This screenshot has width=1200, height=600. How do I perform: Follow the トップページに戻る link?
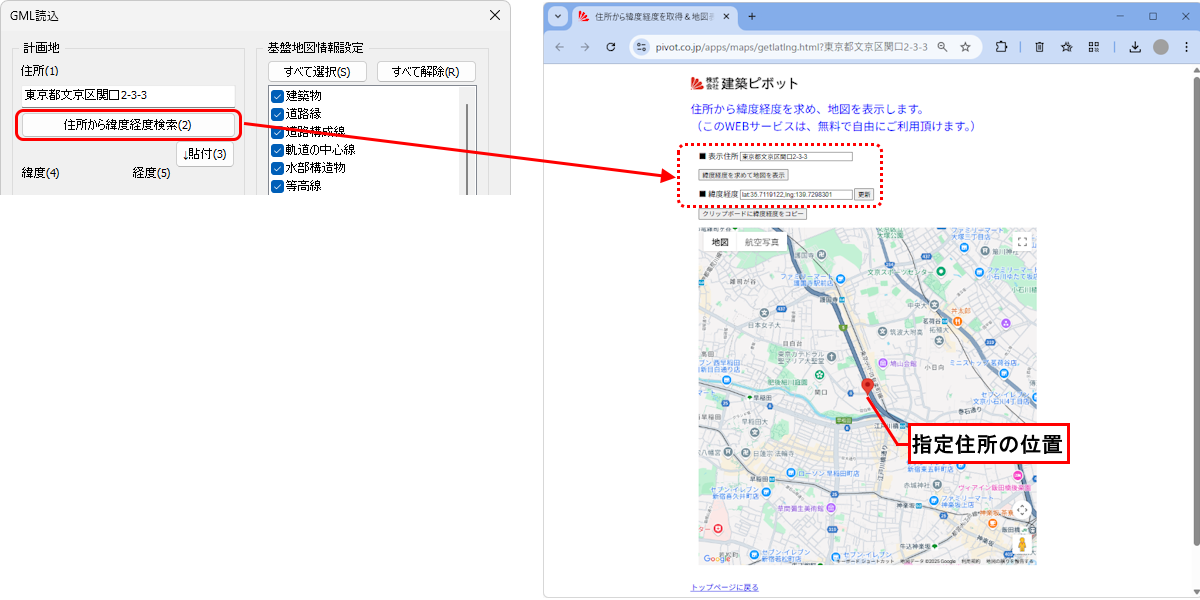[x=725, y=587]
